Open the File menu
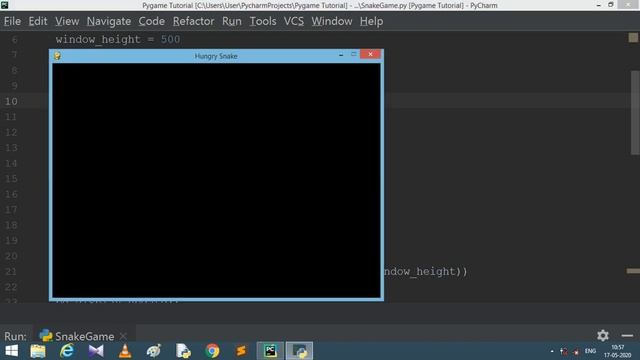This screenshot has width=640, height=360. pos(12,21)
